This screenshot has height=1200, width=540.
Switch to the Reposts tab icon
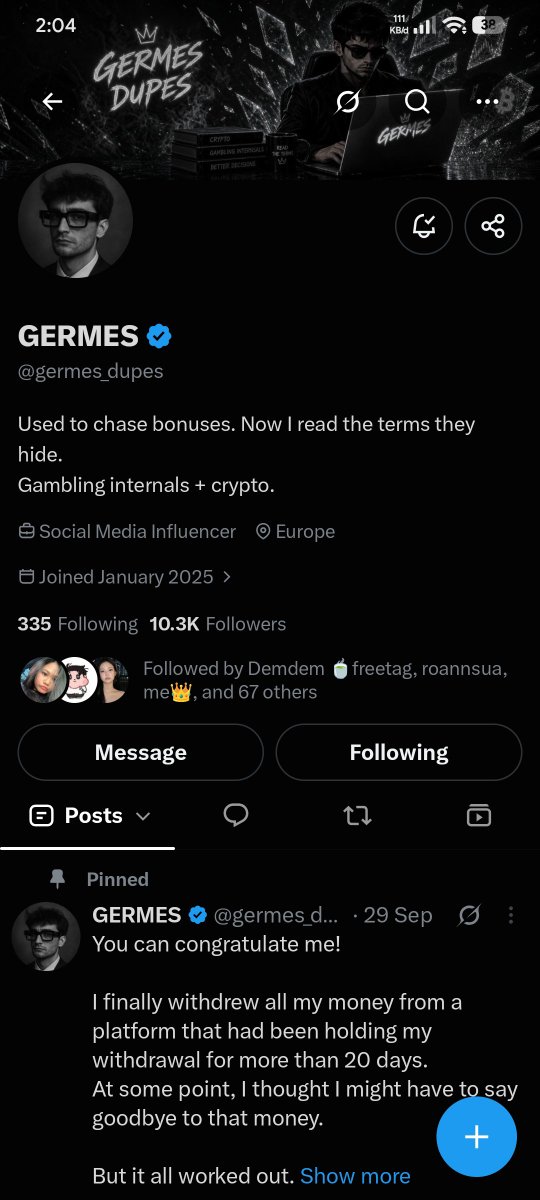pyautogui.click(x=357, y=816)
